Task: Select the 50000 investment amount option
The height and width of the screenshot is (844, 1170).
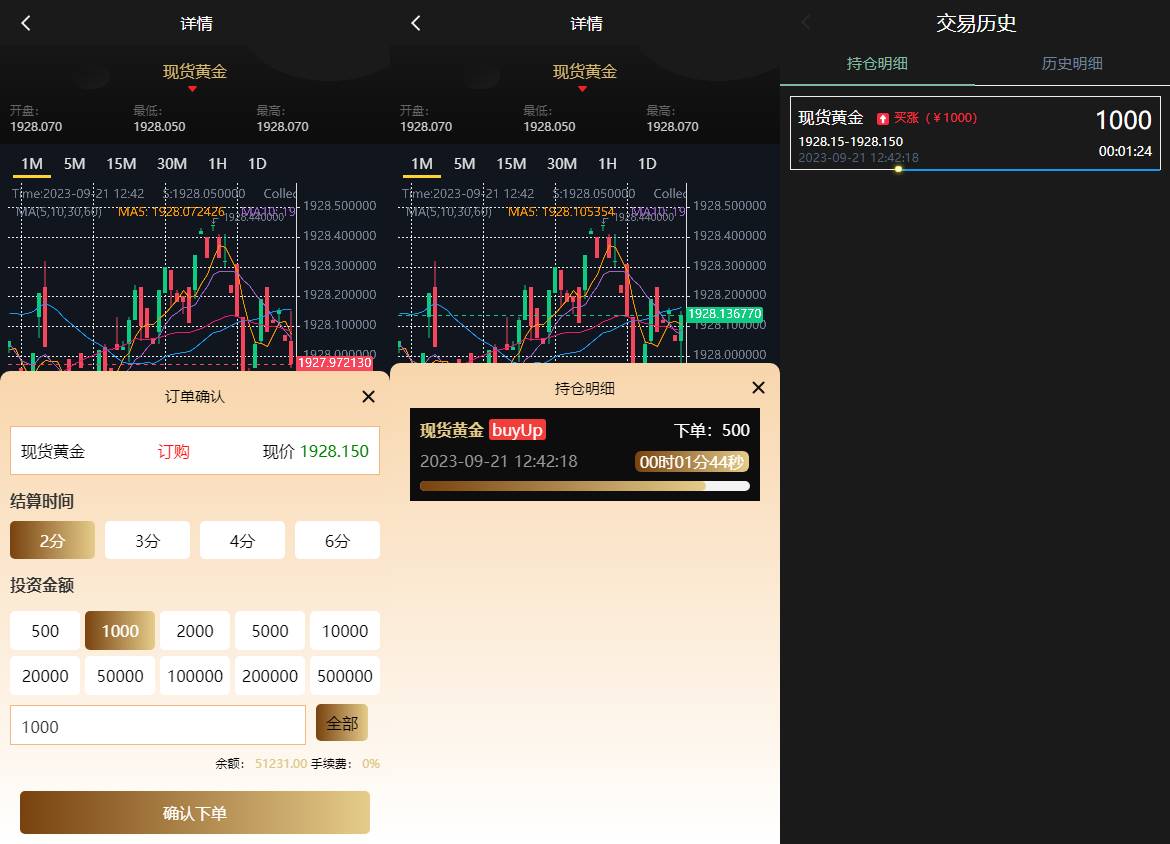Action: 119,676
